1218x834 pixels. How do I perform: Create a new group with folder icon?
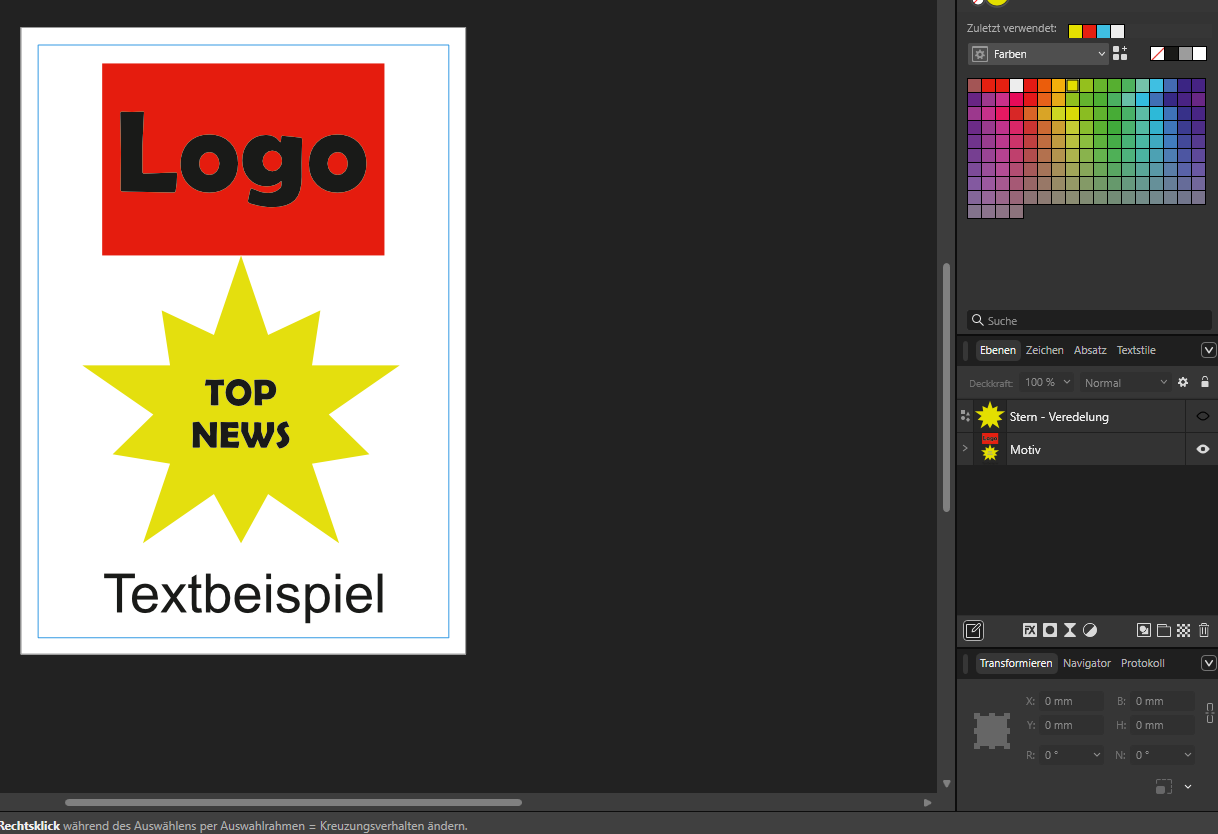[x=1164, y=630]
